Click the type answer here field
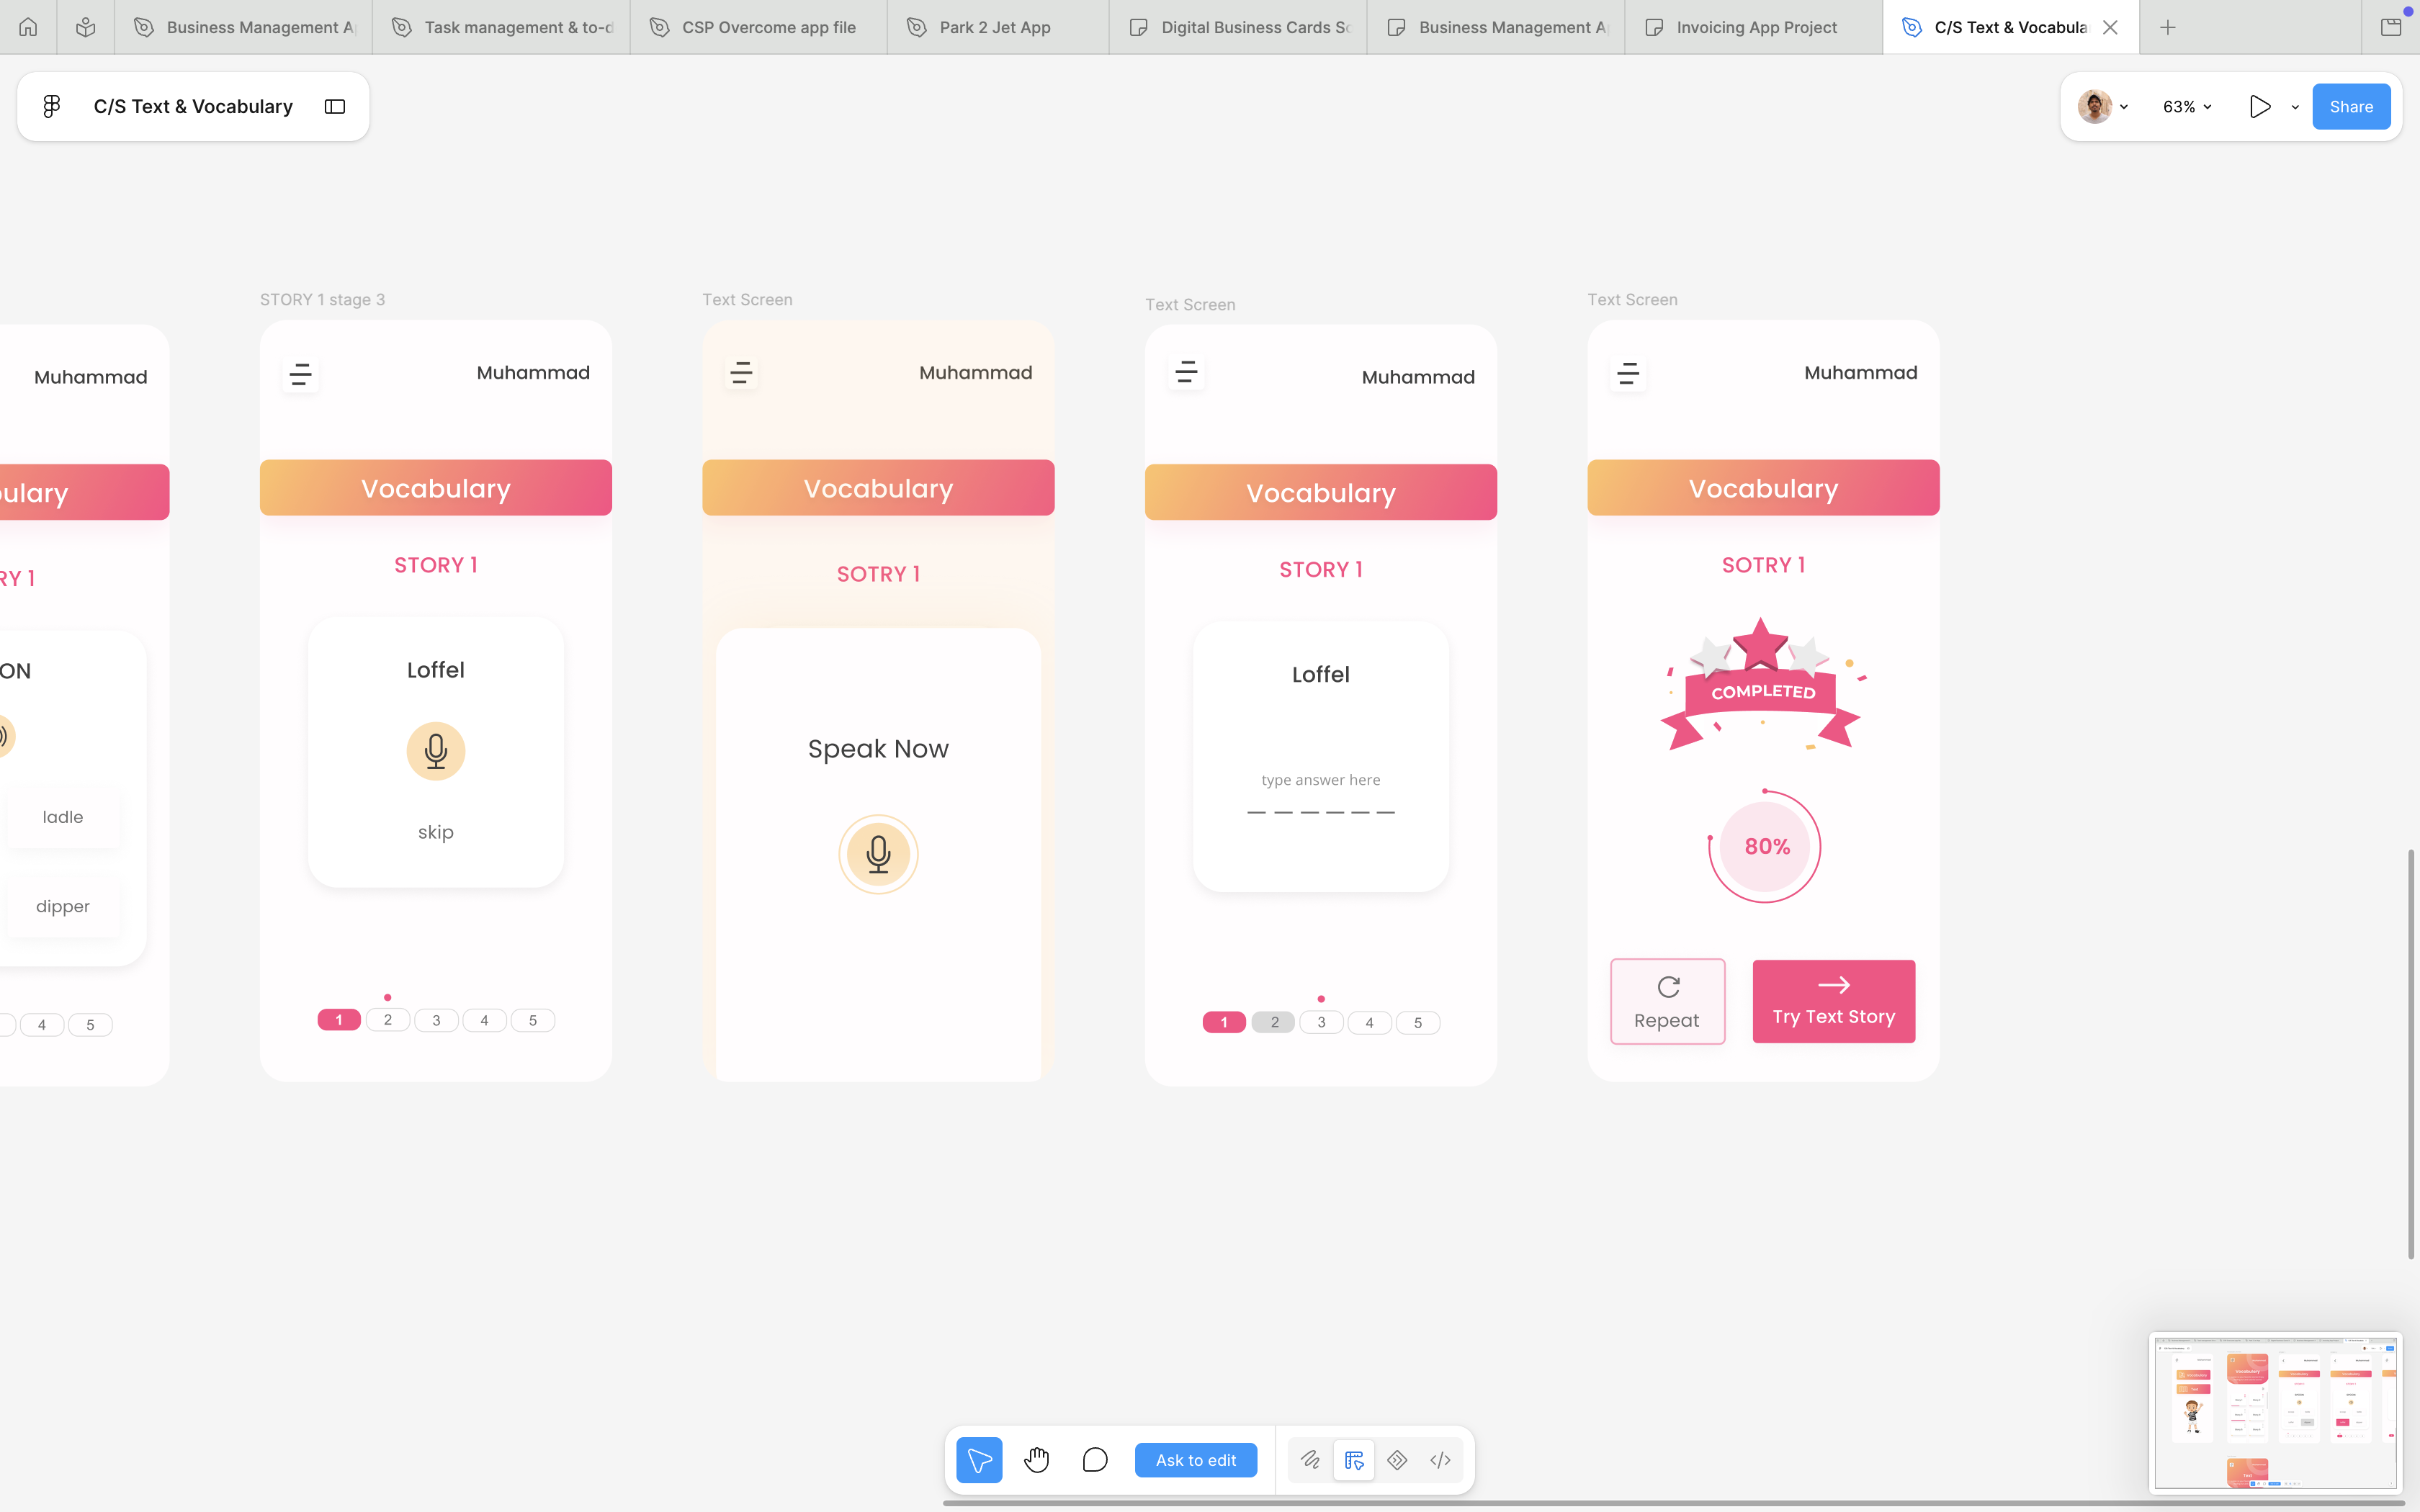 coord(1320,794)
